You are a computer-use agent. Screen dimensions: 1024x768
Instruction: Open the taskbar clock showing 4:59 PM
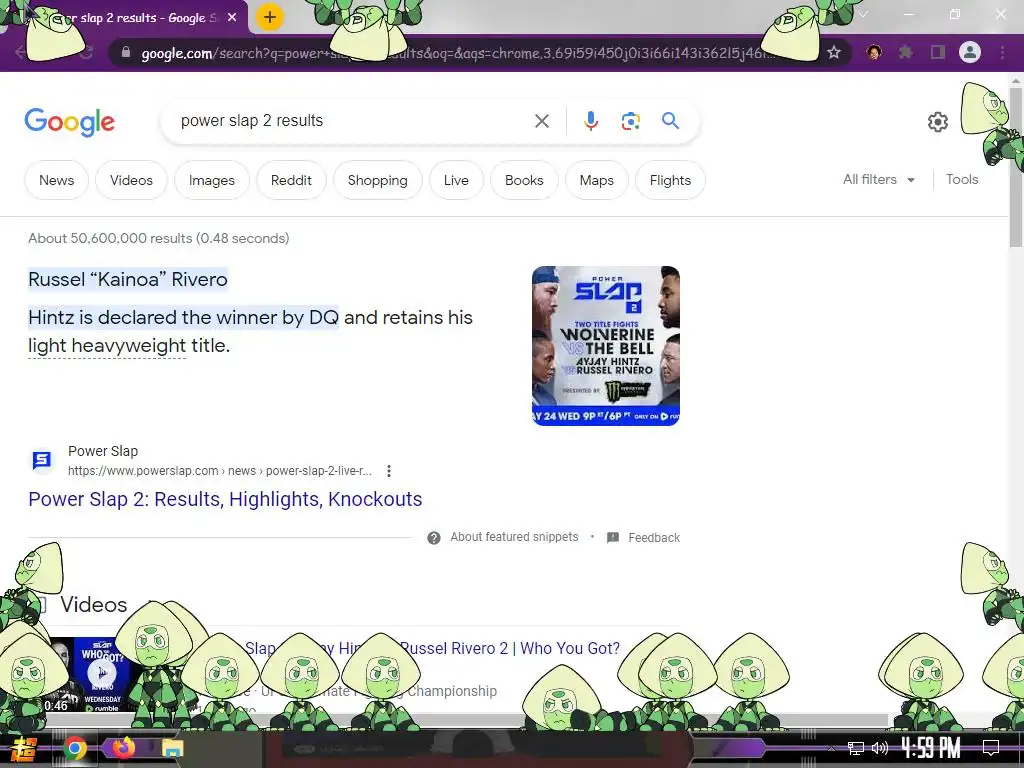(931, 748)
